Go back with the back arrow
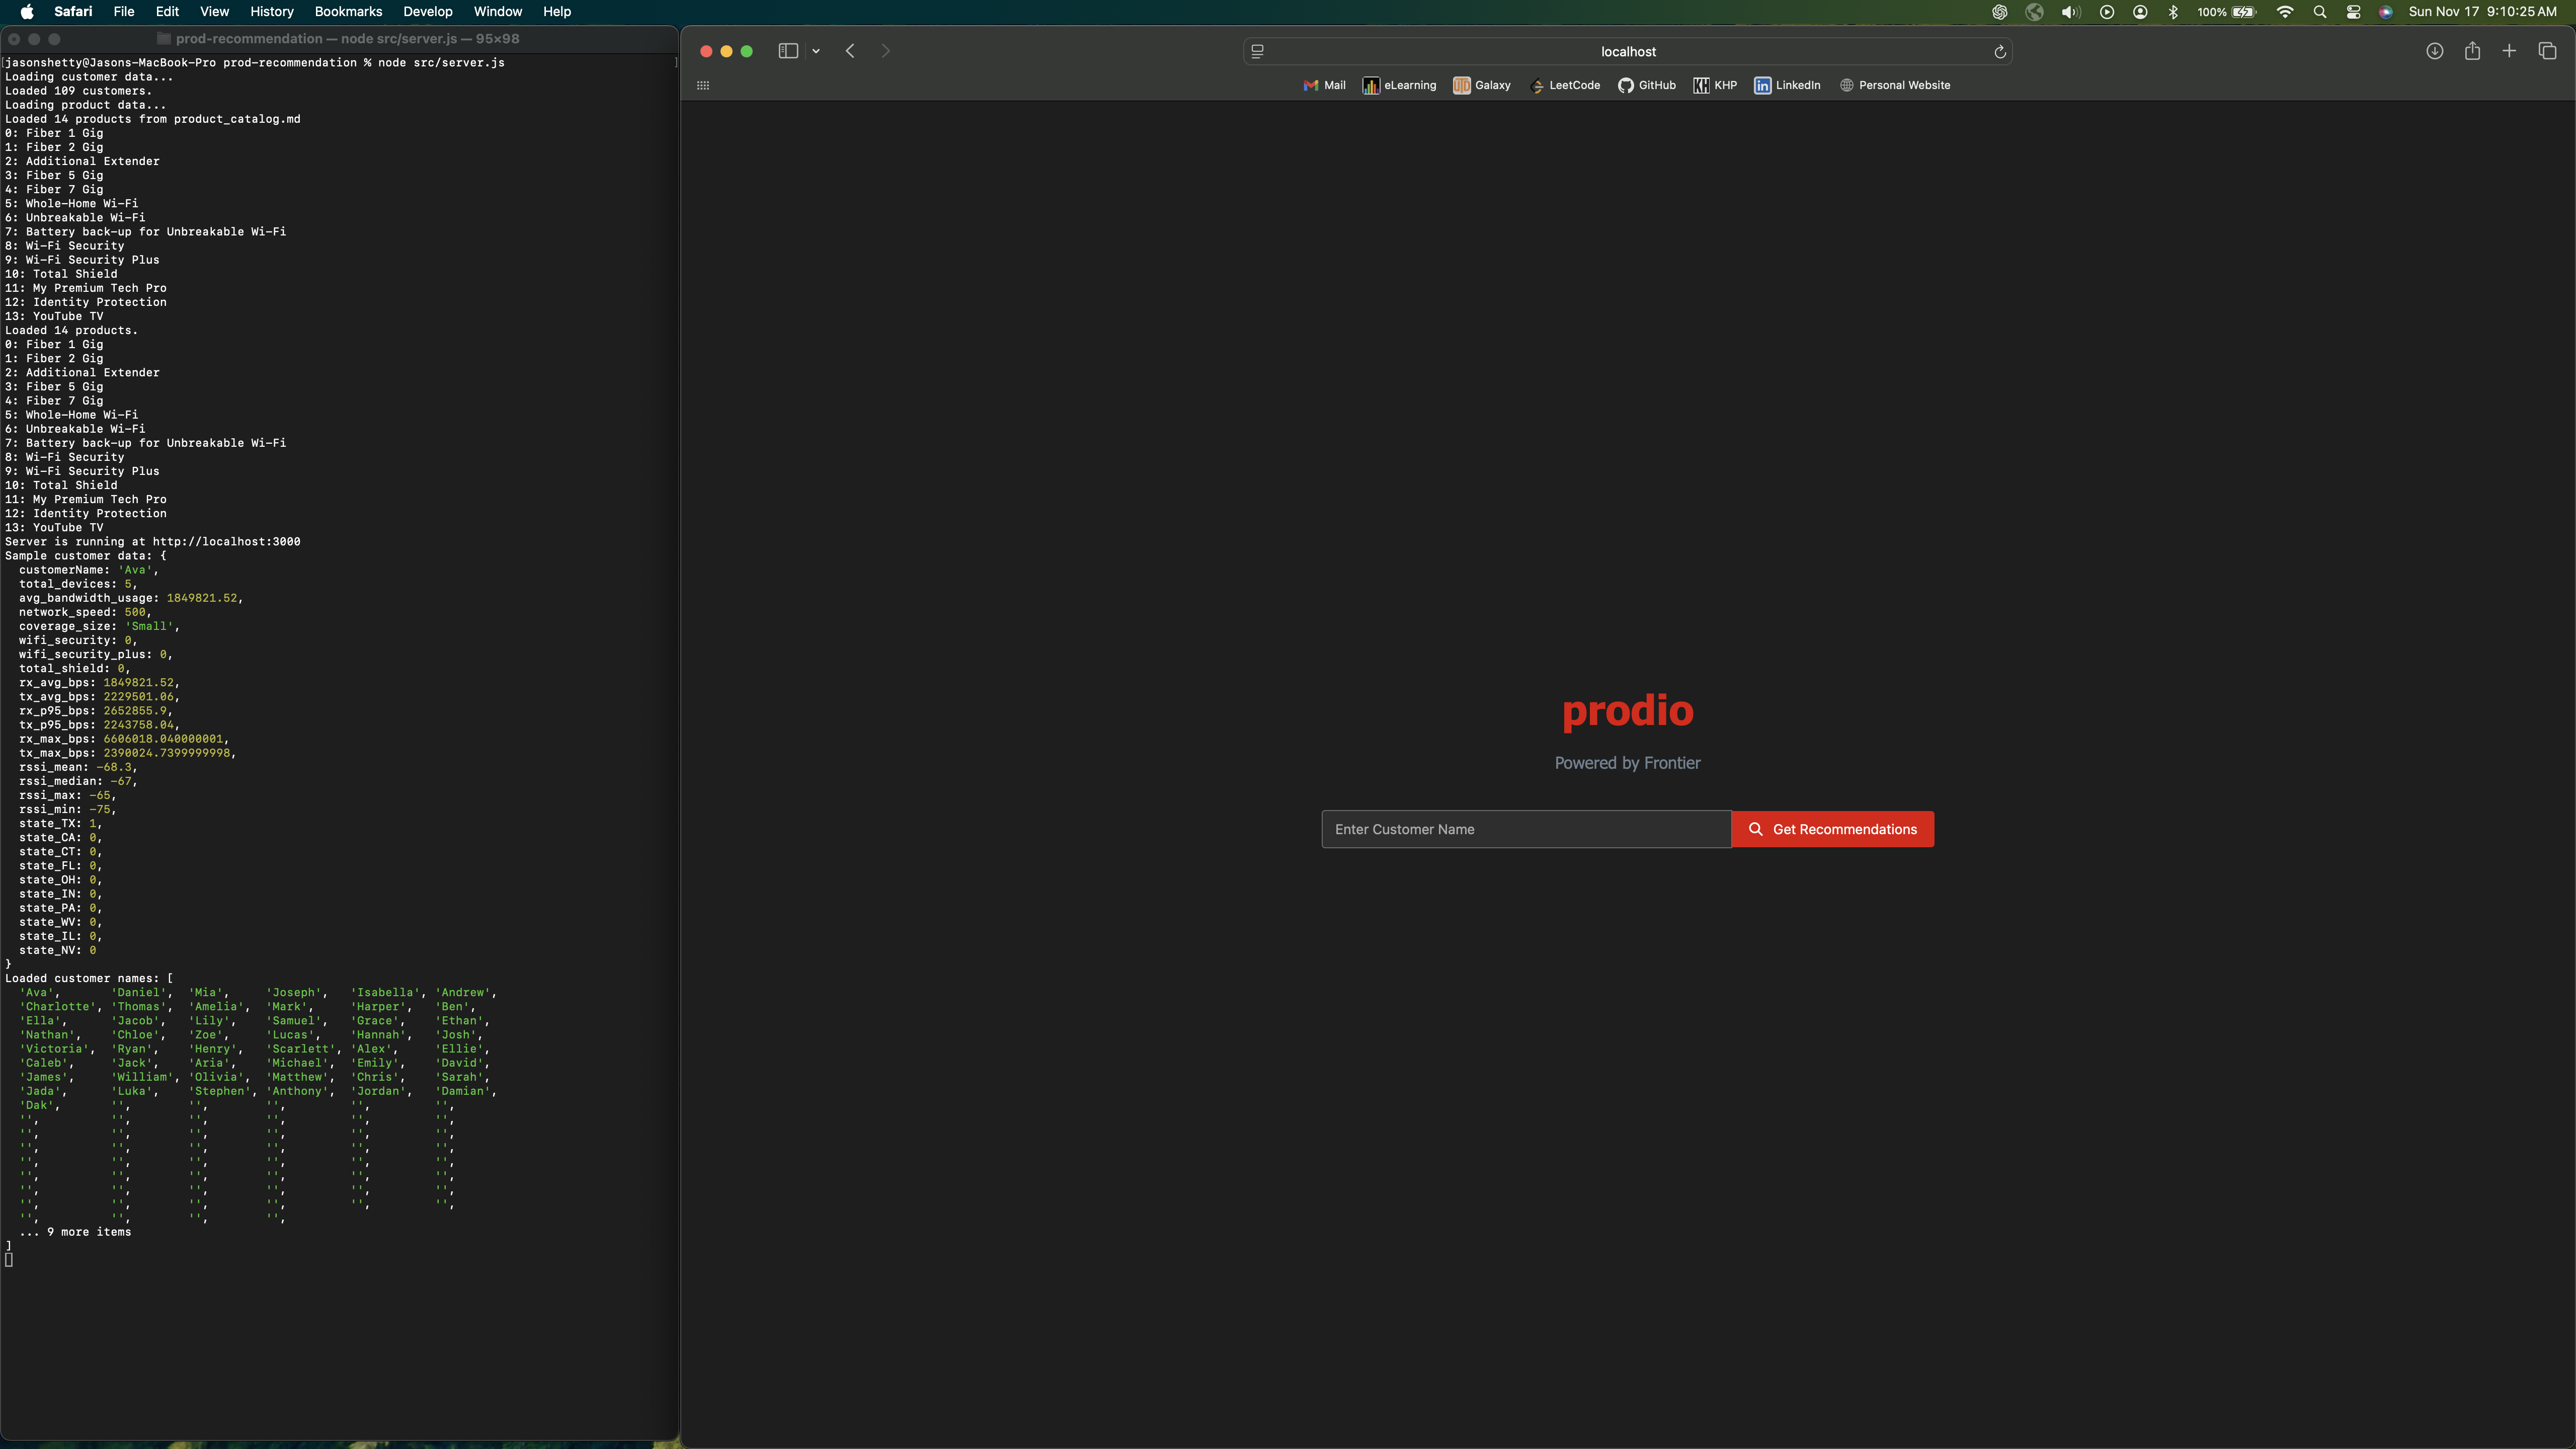Image resolution: width=2576 pixels, height=1449 pixels. tap(850, 51)
